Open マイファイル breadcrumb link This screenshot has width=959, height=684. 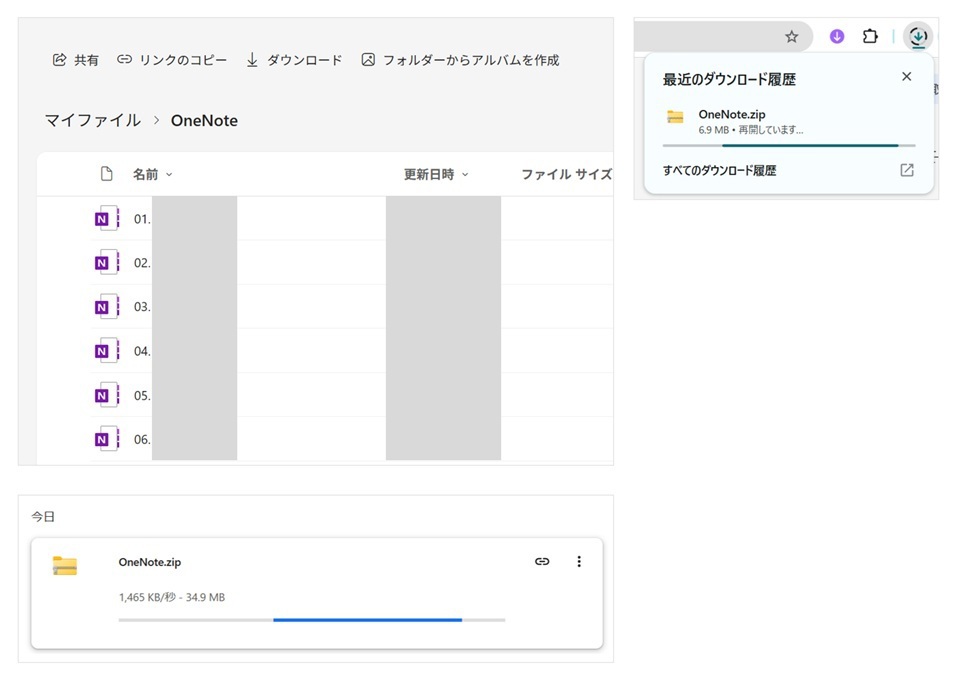click(92, 121)
